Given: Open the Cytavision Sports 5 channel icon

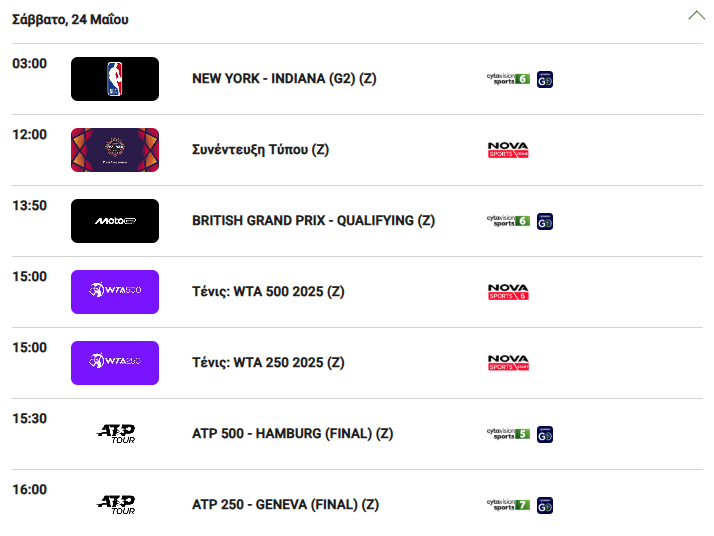Looking at the screenshot, I should (508, 434).
